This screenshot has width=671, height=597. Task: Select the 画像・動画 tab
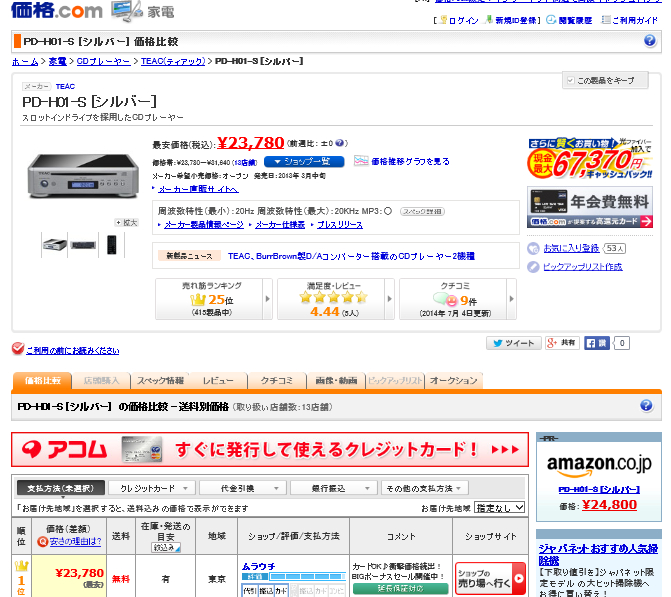336,381
